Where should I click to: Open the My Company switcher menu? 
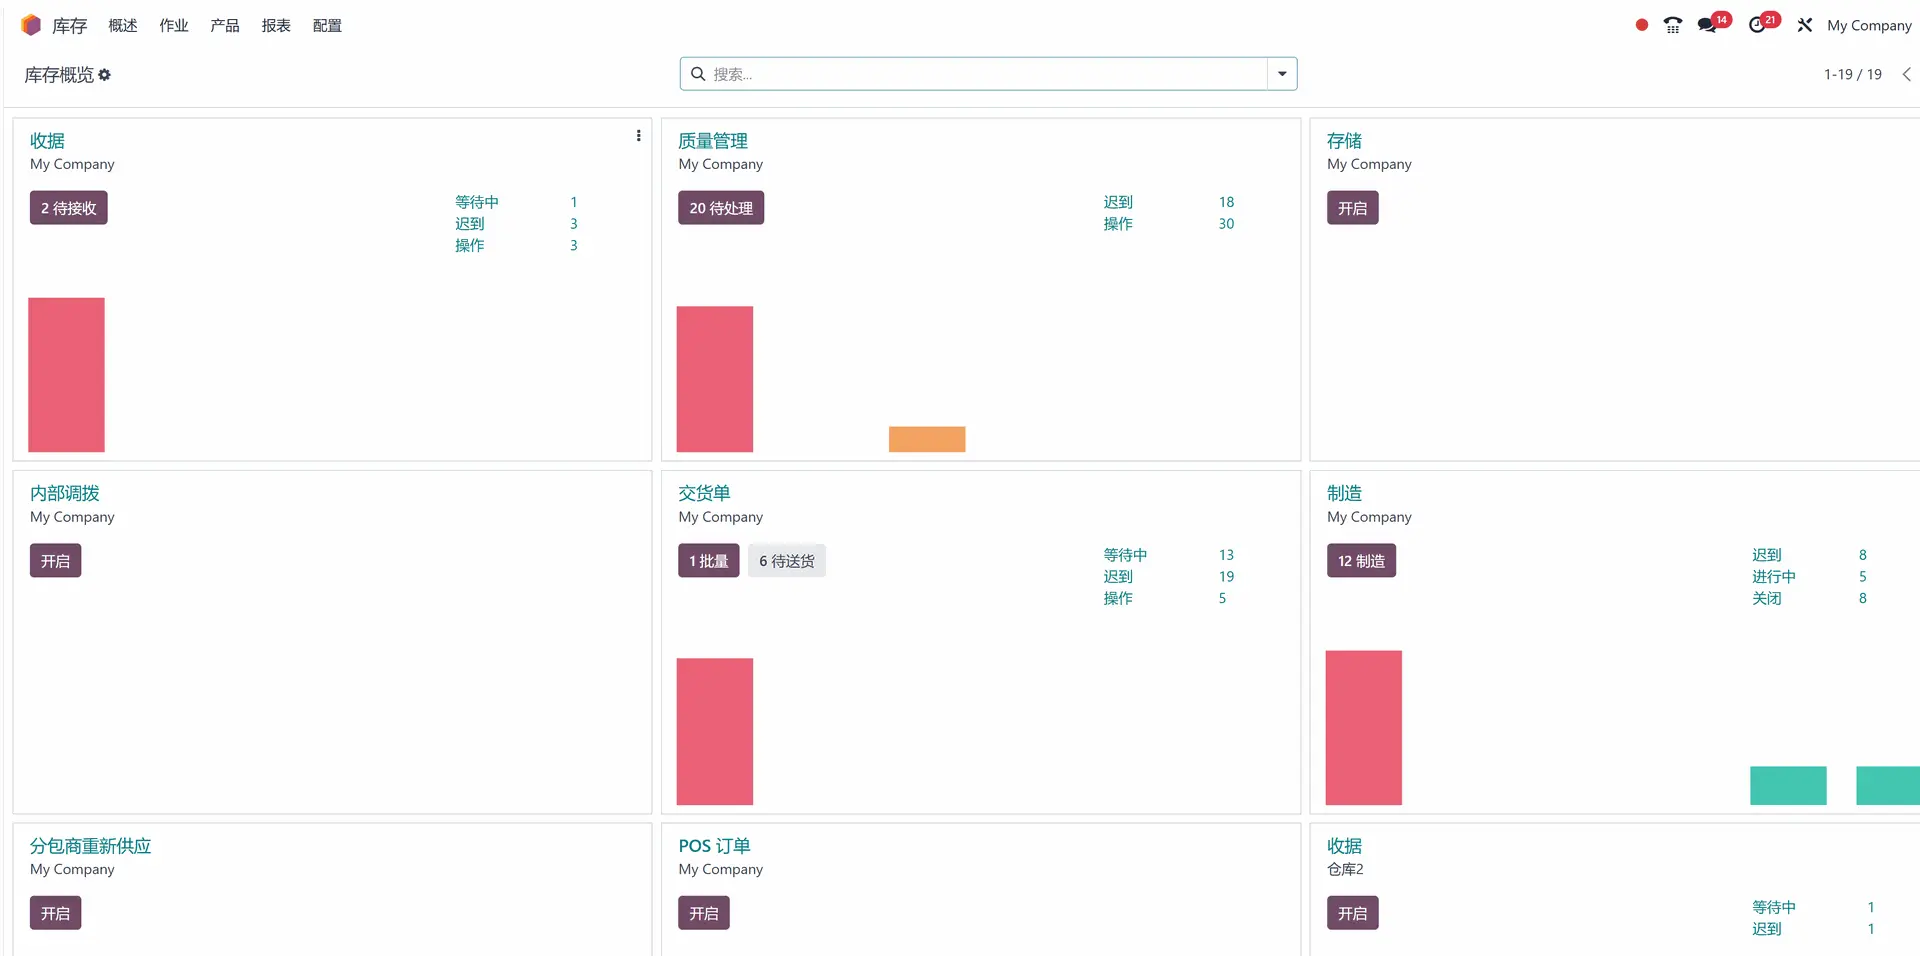click(x=1868, y=25)
